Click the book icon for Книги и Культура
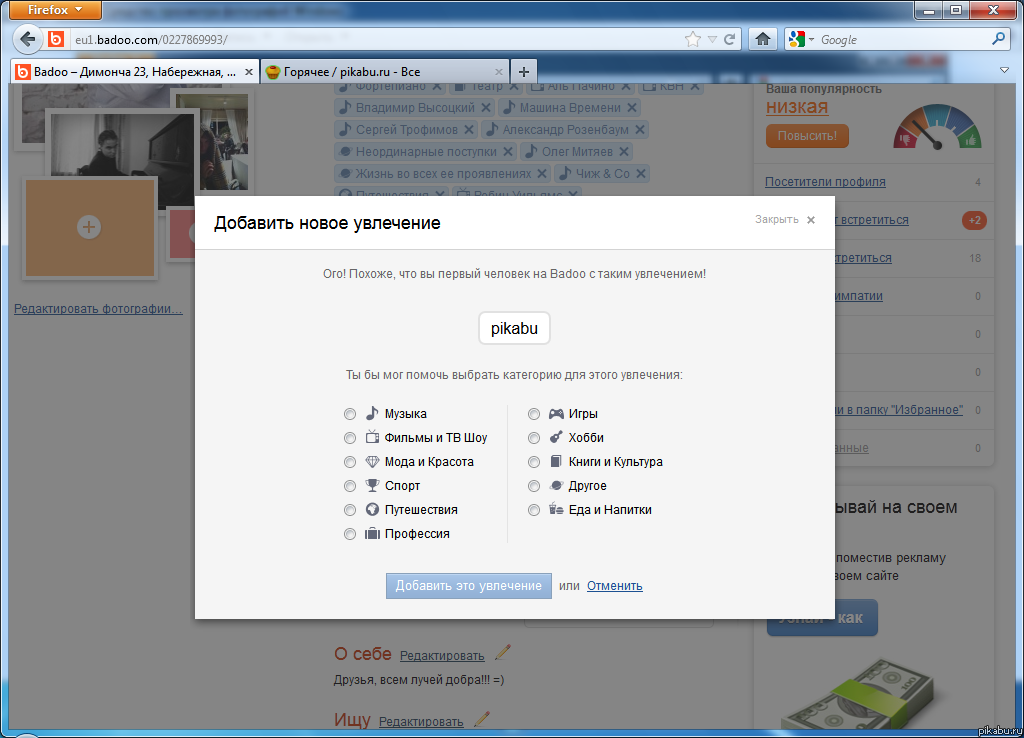The width and height of the screenshot is (1024, 738). pos(556,461)
